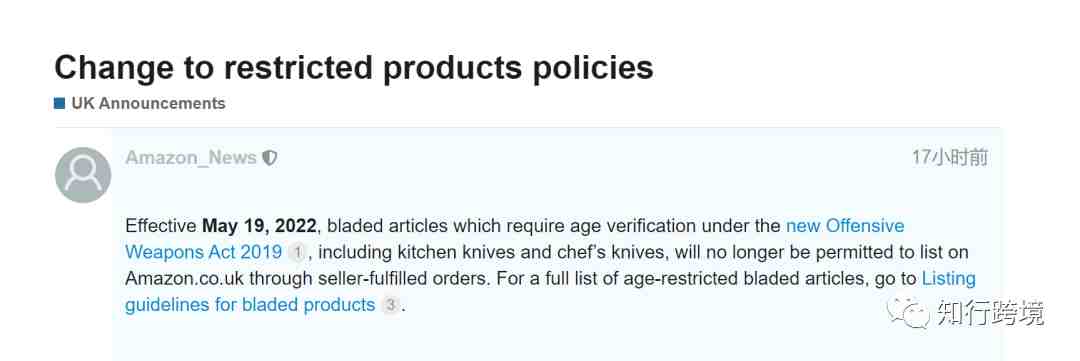Open the UK Announcements category

coord(148,103)
